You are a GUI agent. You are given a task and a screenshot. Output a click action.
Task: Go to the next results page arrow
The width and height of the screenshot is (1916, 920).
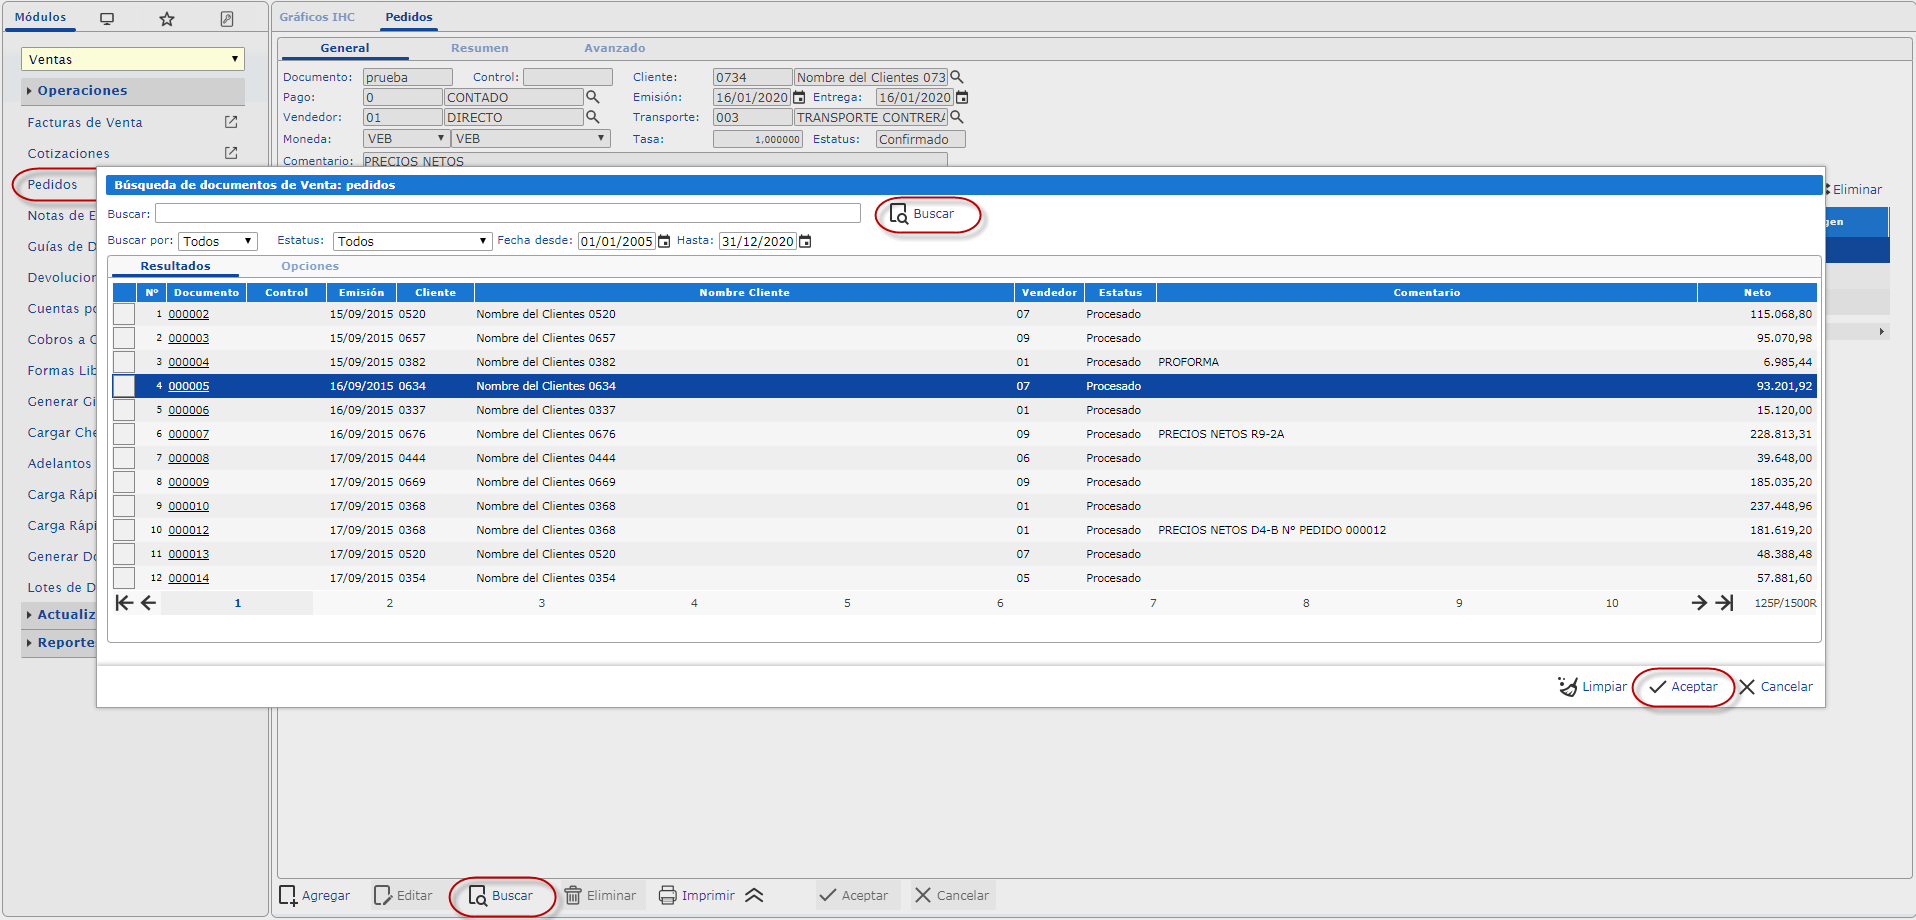coord(1698,603)
